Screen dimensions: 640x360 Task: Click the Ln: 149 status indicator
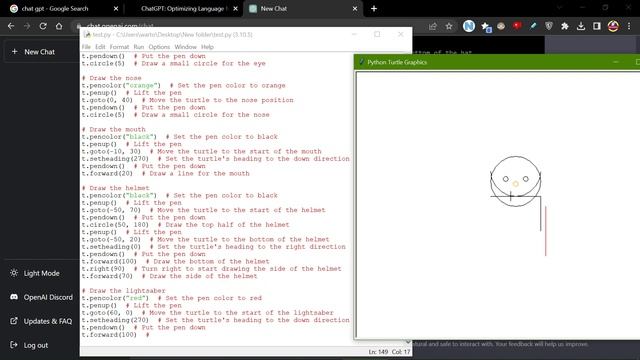click(x=378, y=352)
